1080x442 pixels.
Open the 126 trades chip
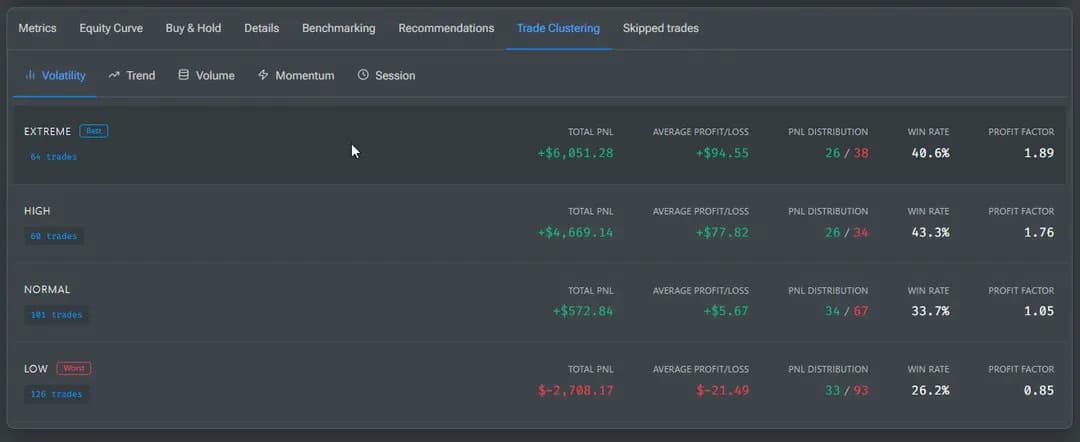56,394
